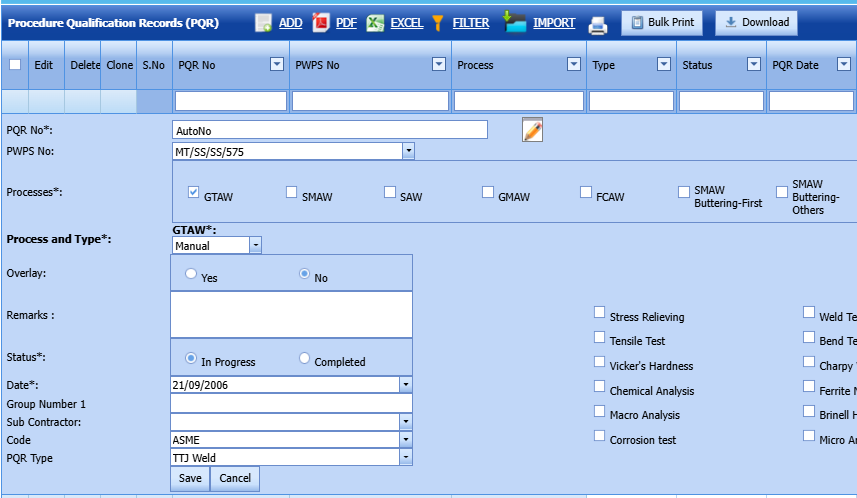Click the import arrow icon
The height and width of the screenshot is (498, 857).
tap(514, 21)
